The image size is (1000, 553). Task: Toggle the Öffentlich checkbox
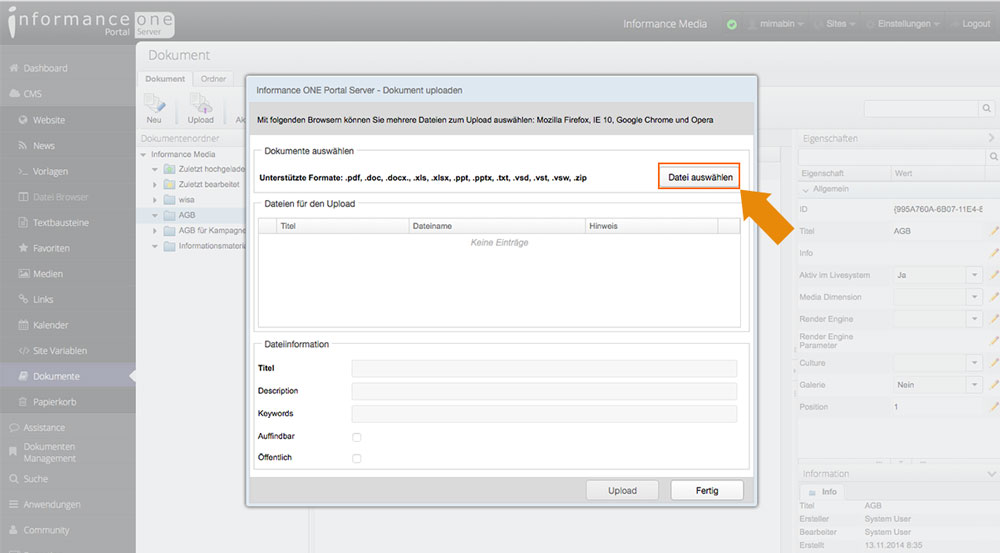[357, 458]
